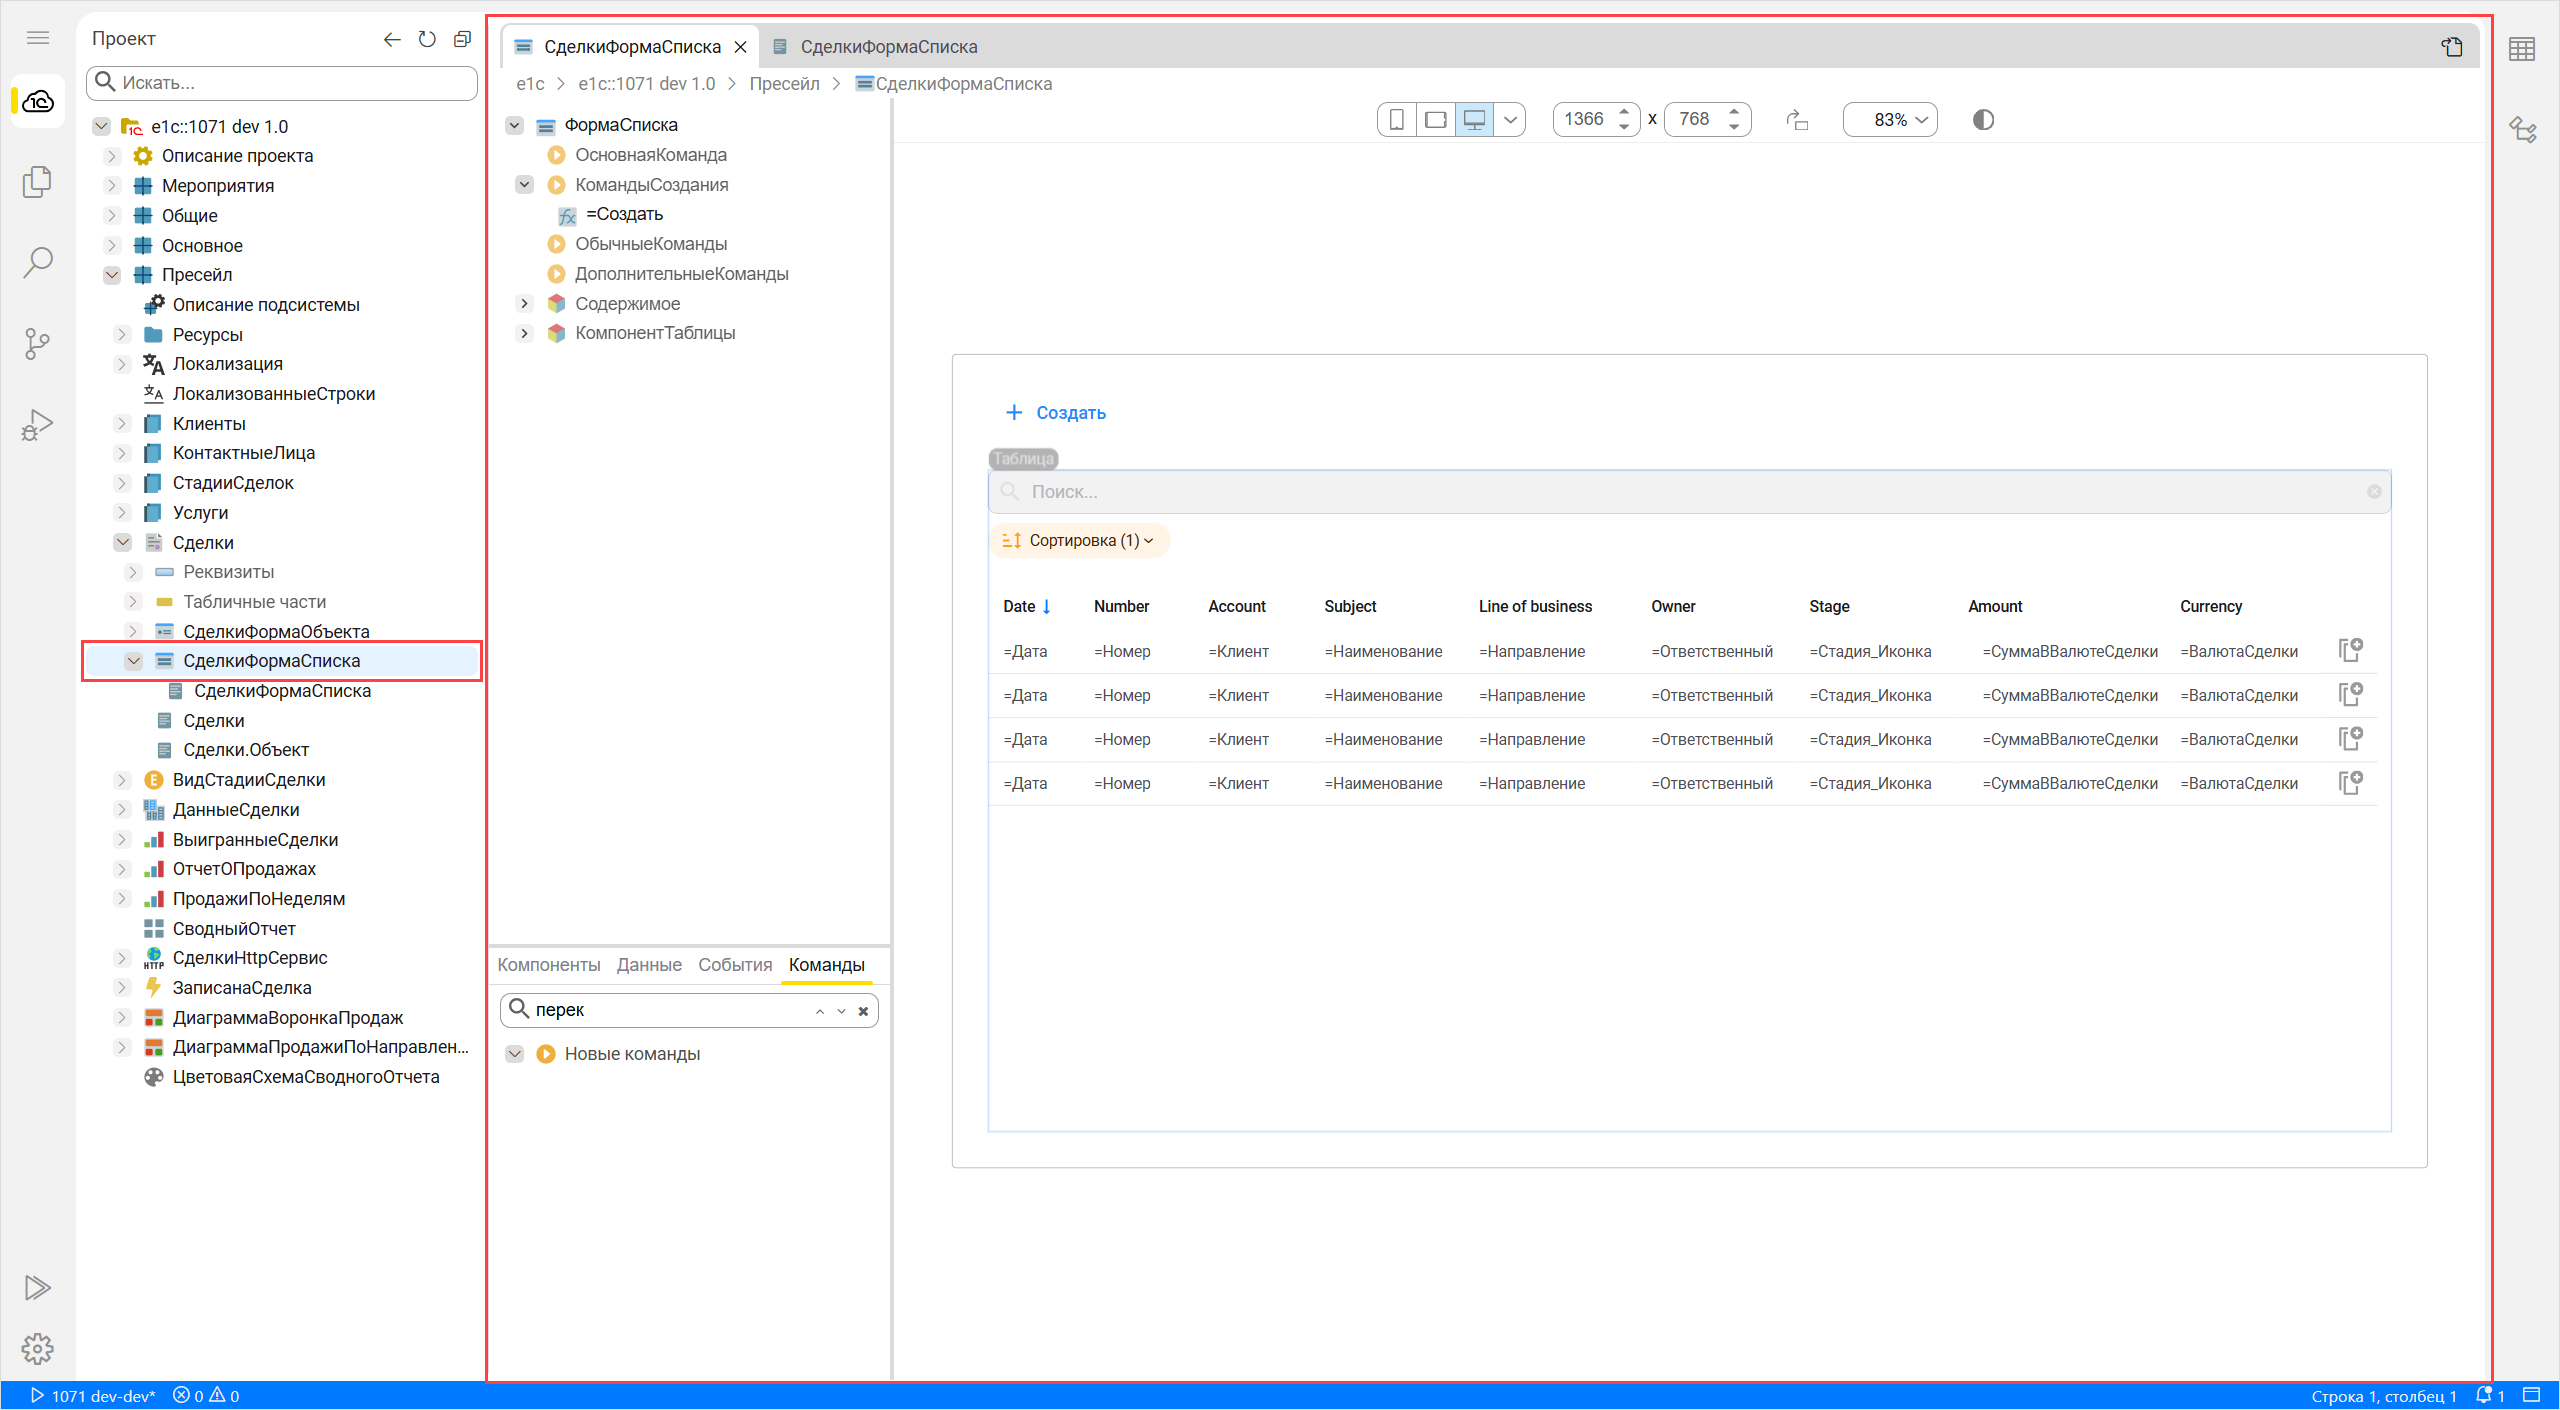Click e1c::1071 dev 1.0 breadcrumb
This screenshot has height=1410, width=2560.
click(x=646, y=84)
